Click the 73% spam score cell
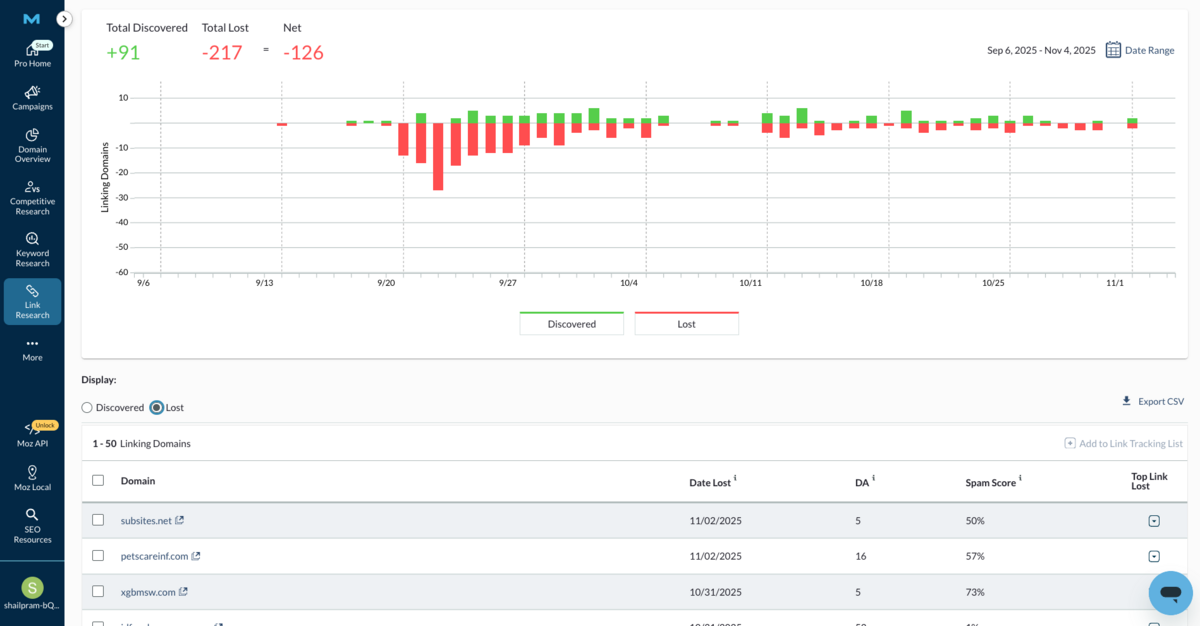 click(x=975, y=592)
